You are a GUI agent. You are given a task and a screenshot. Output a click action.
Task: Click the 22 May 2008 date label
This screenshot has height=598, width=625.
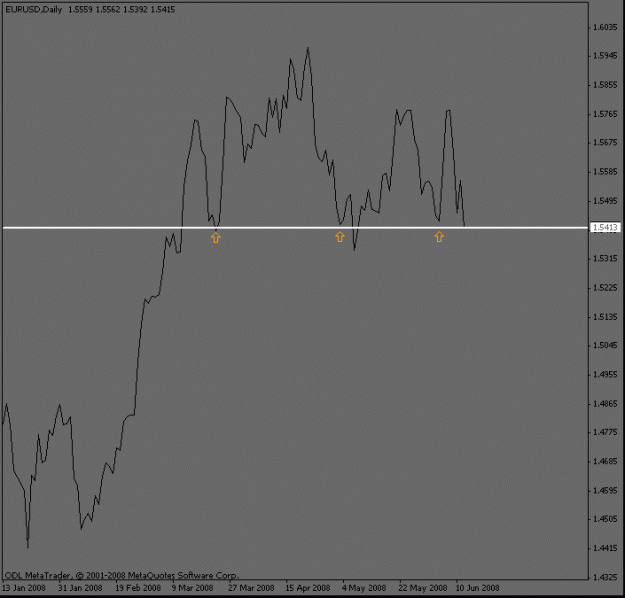point(423,588)
